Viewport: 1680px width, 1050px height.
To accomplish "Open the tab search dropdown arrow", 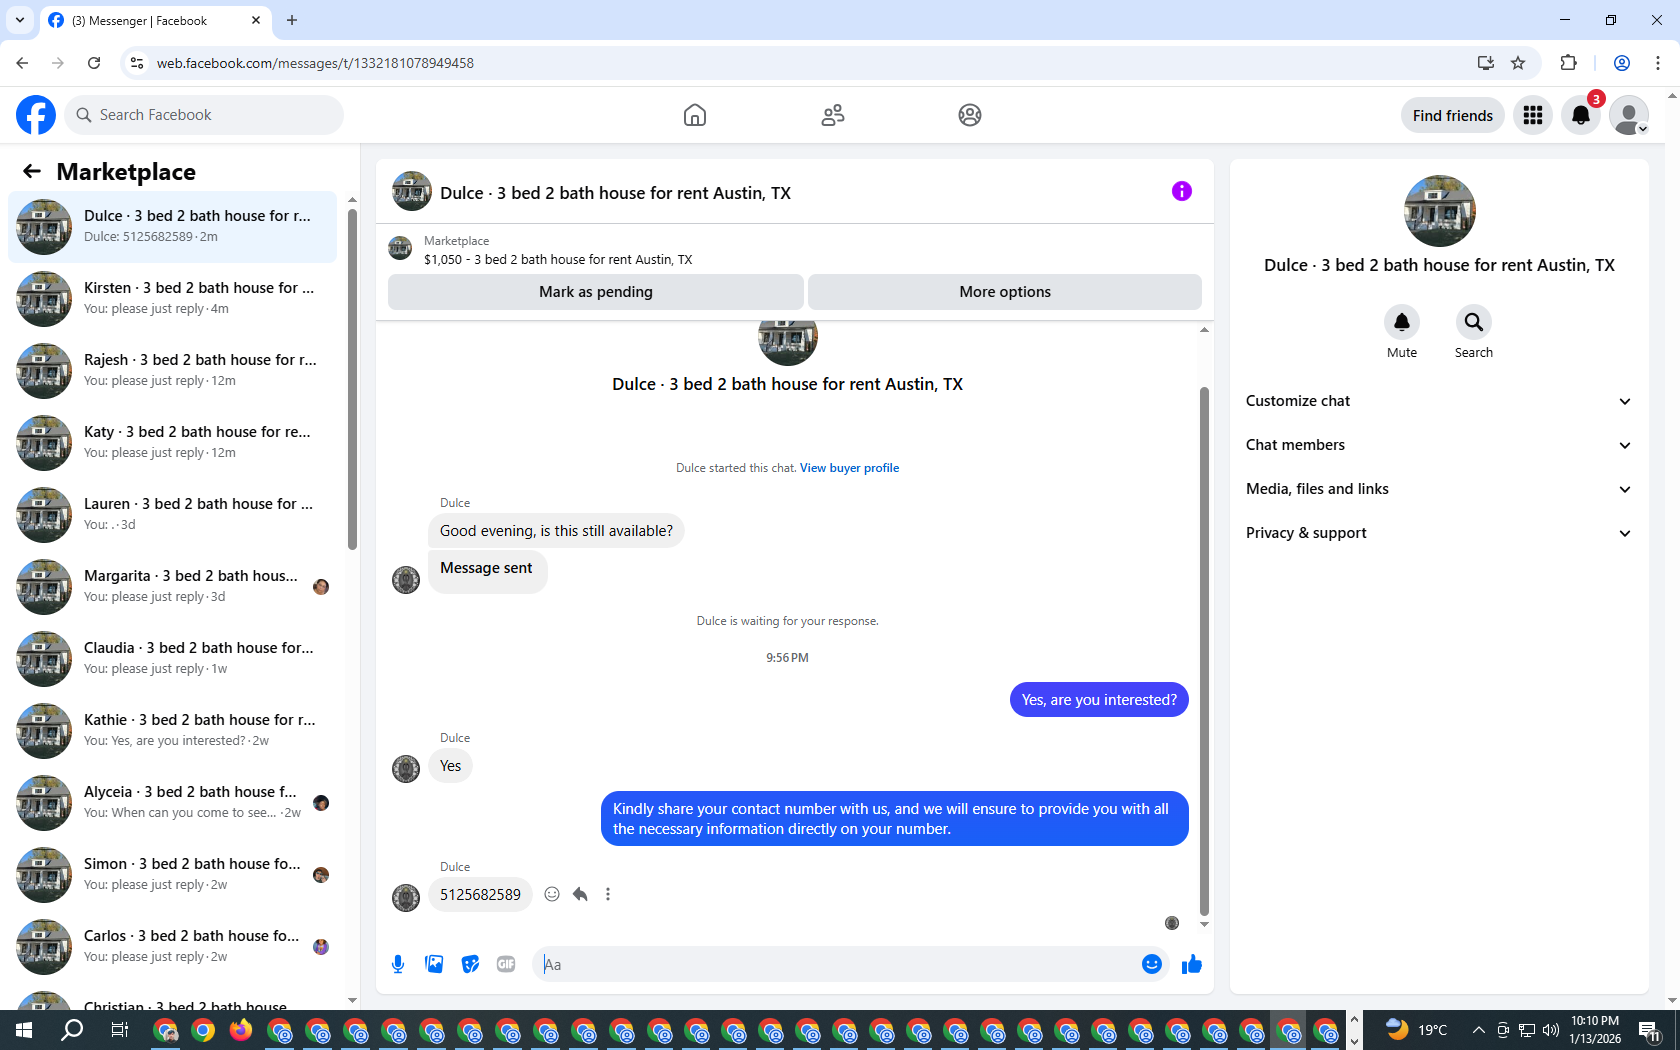I will coord(20,20).
